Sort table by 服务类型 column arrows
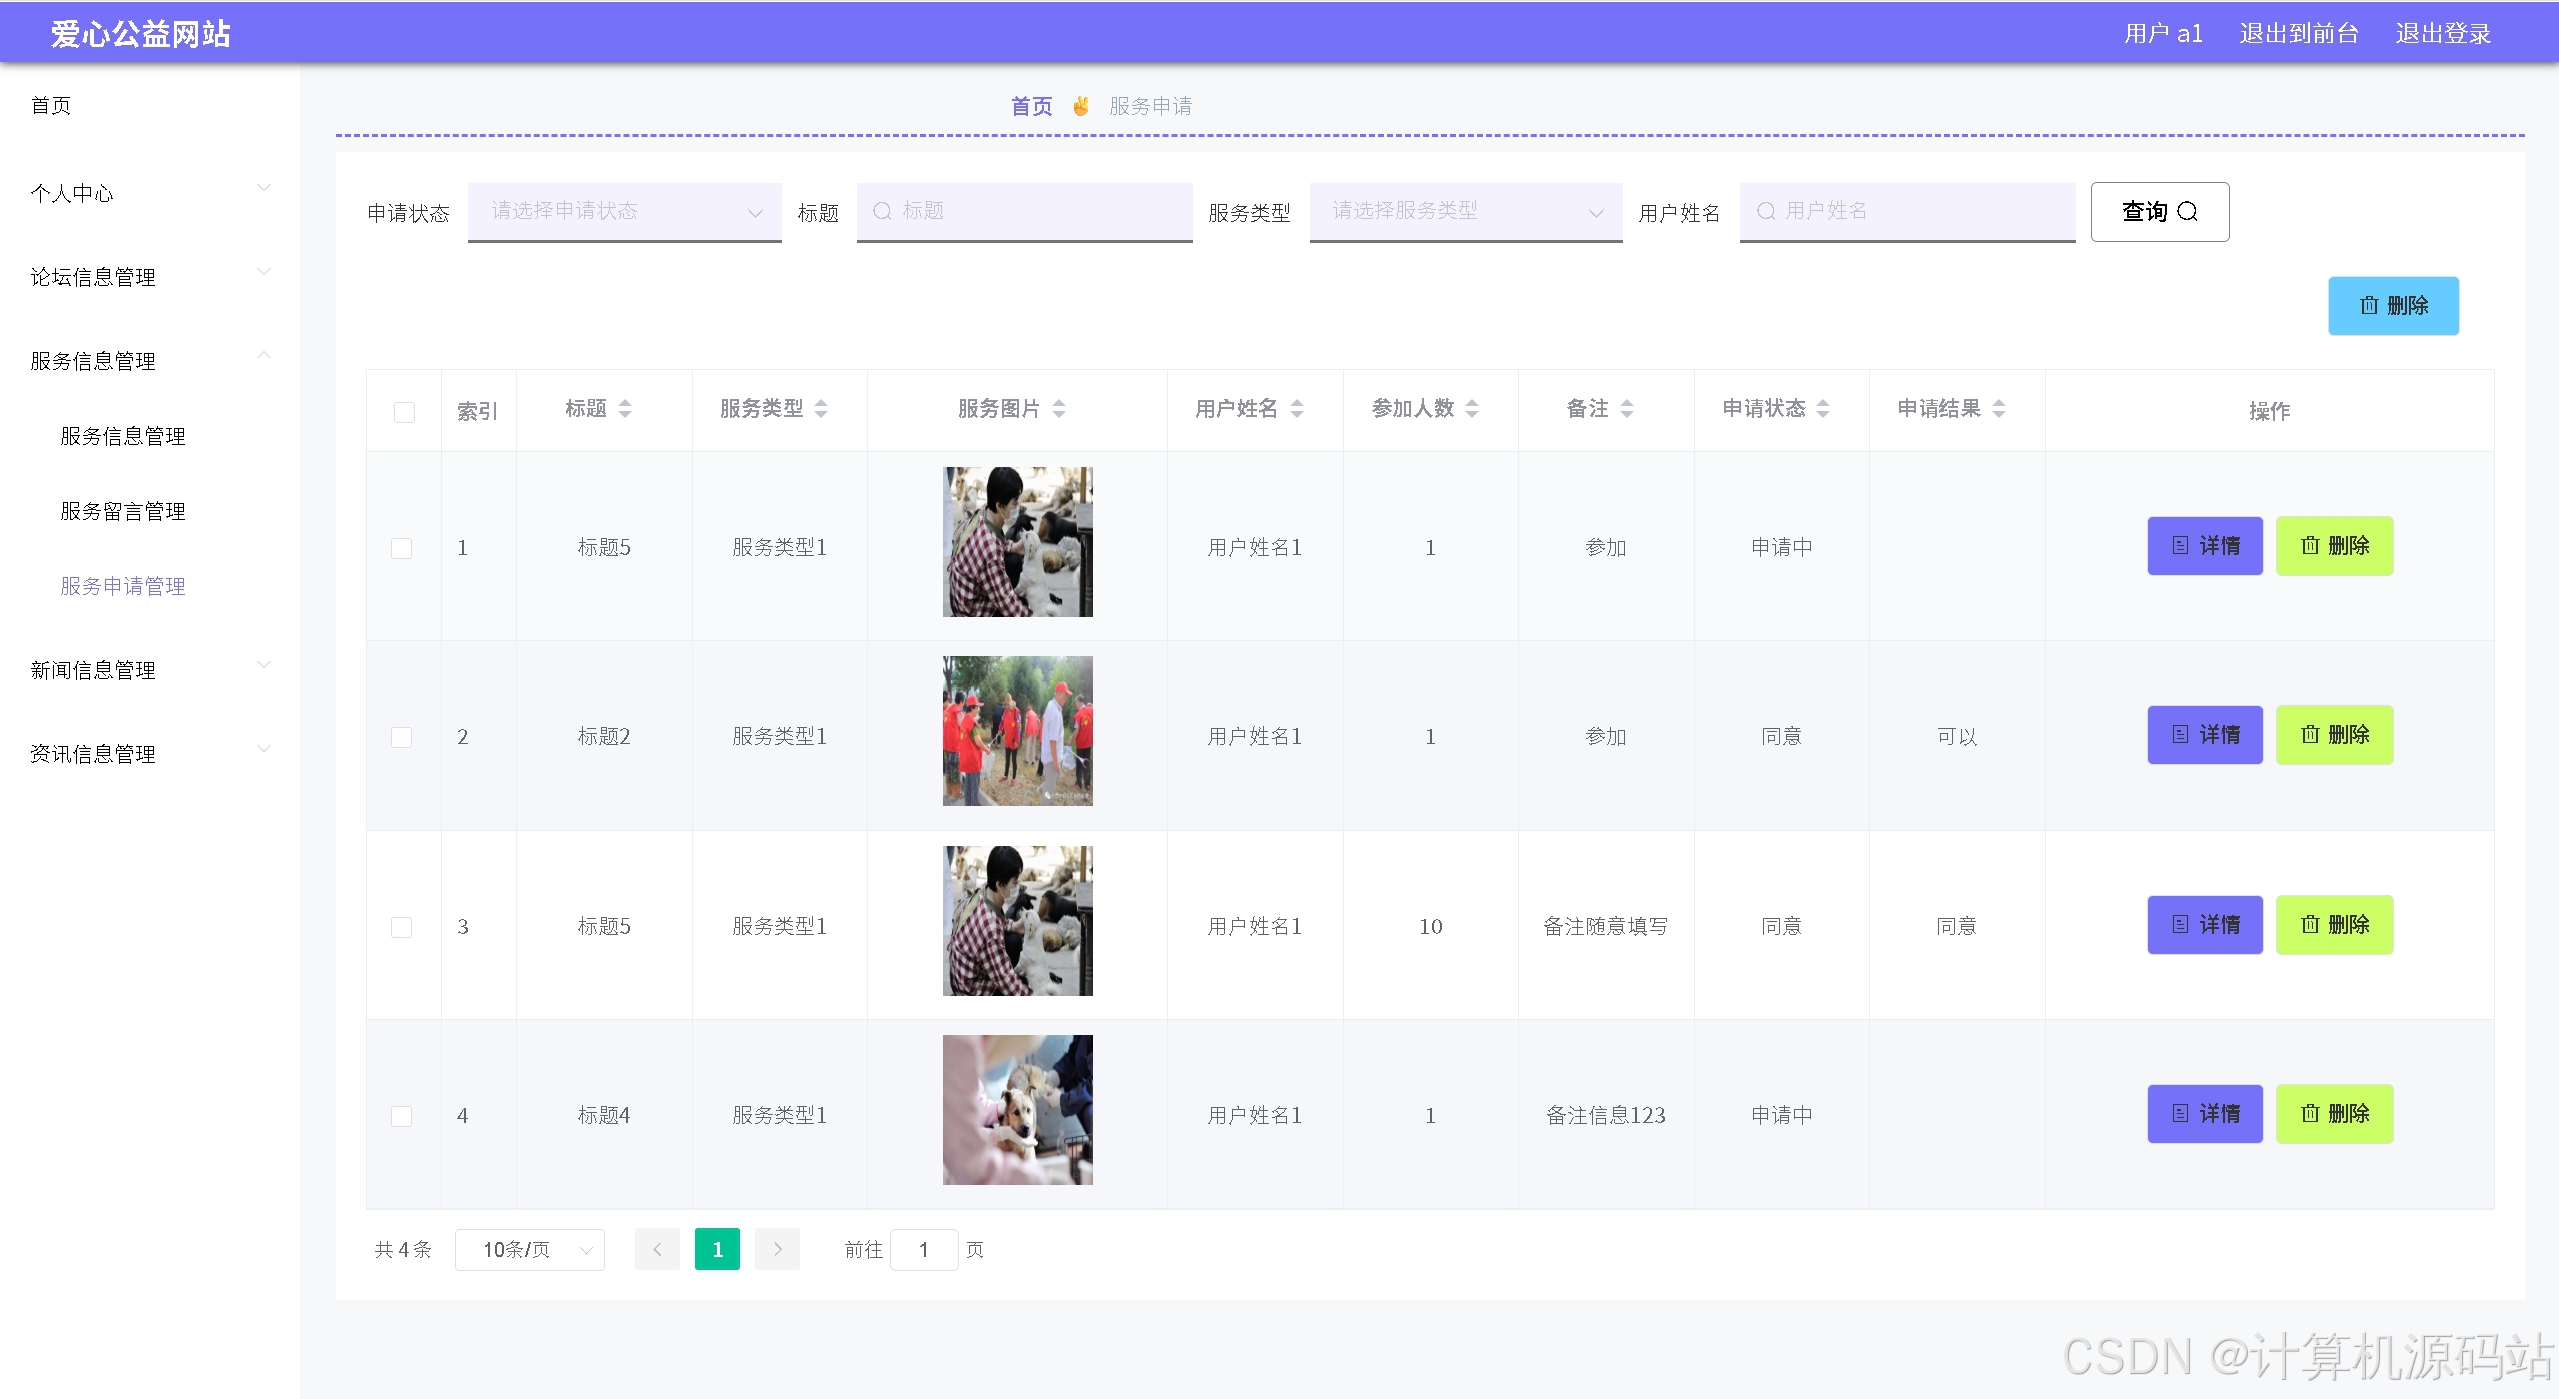 pyautogui.click(x=821, y=409)
